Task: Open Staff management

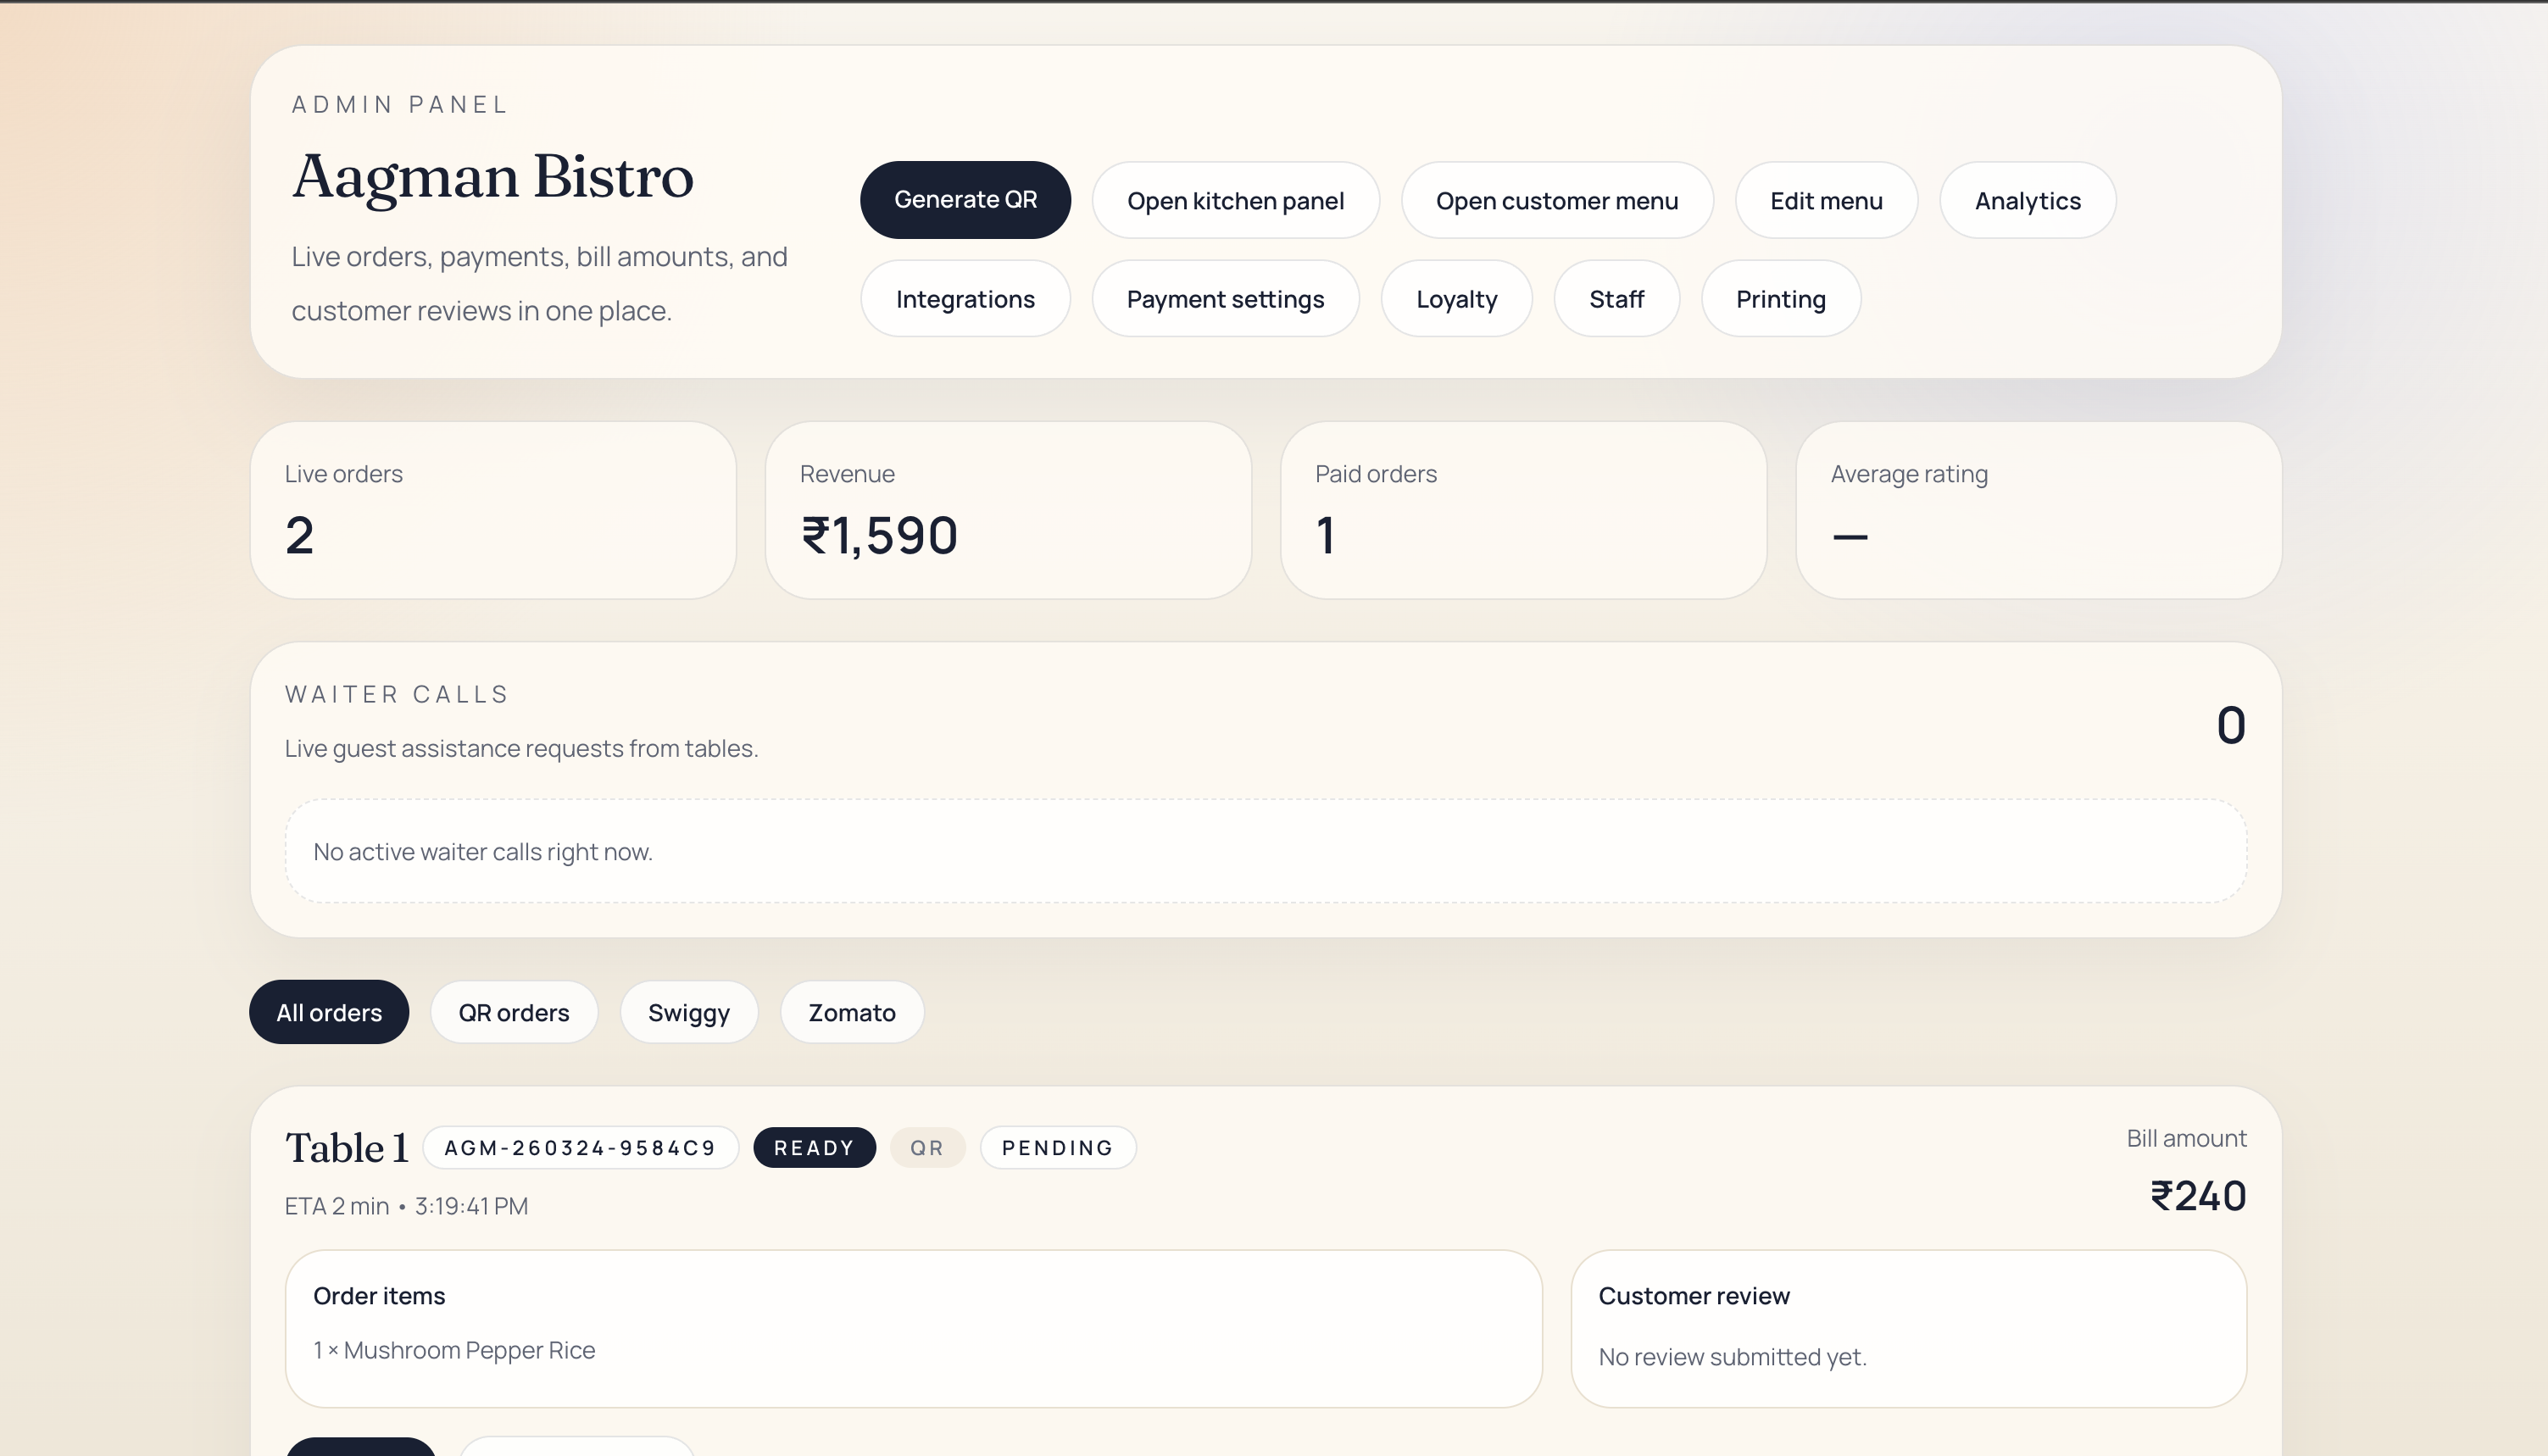Action: (1616, 299)
